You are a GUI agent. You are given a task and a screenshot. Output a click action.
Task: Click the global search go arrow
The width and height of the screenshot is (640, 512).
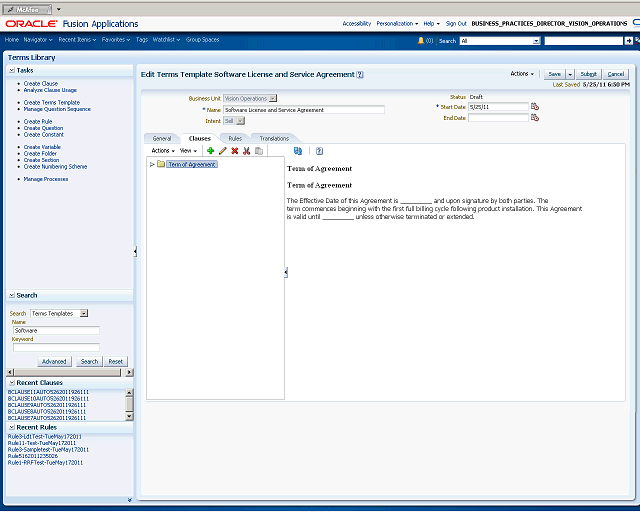tap(629, 41)
